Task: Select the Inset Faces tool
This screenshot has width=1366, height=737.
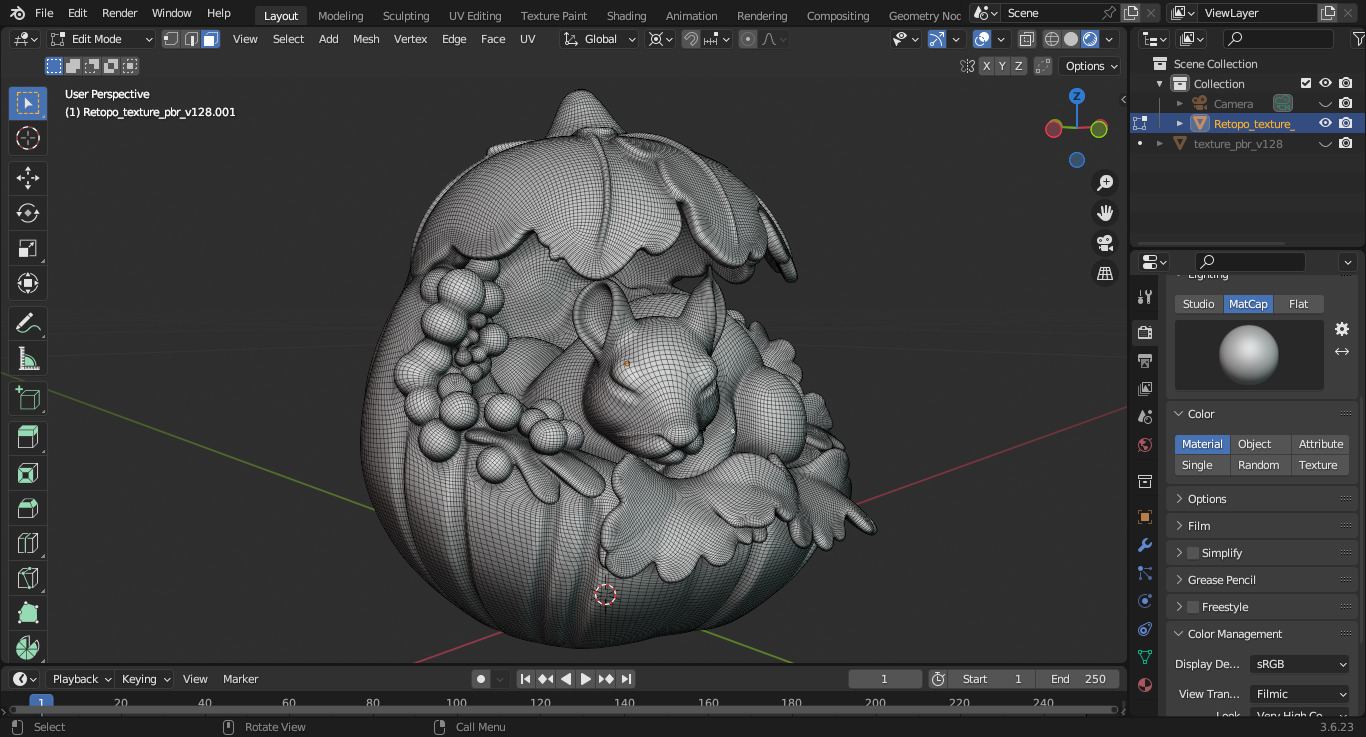Action: 28,472
